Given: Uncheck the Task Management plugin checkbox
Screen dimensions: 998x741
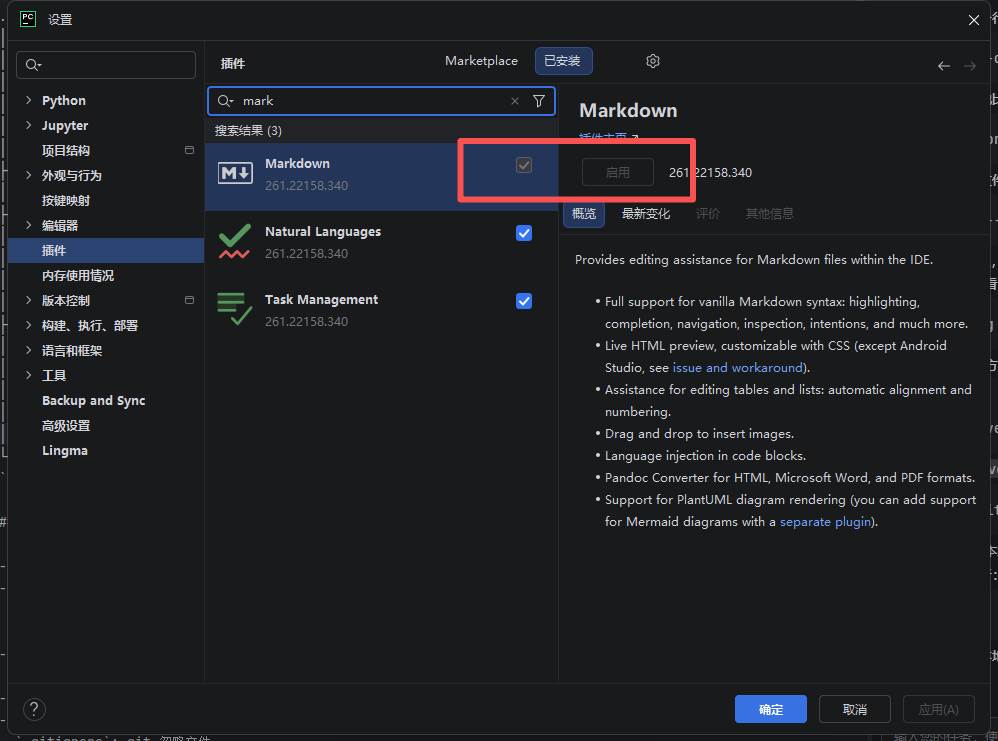Looking at the screenshot, I should tap(524, 301).
